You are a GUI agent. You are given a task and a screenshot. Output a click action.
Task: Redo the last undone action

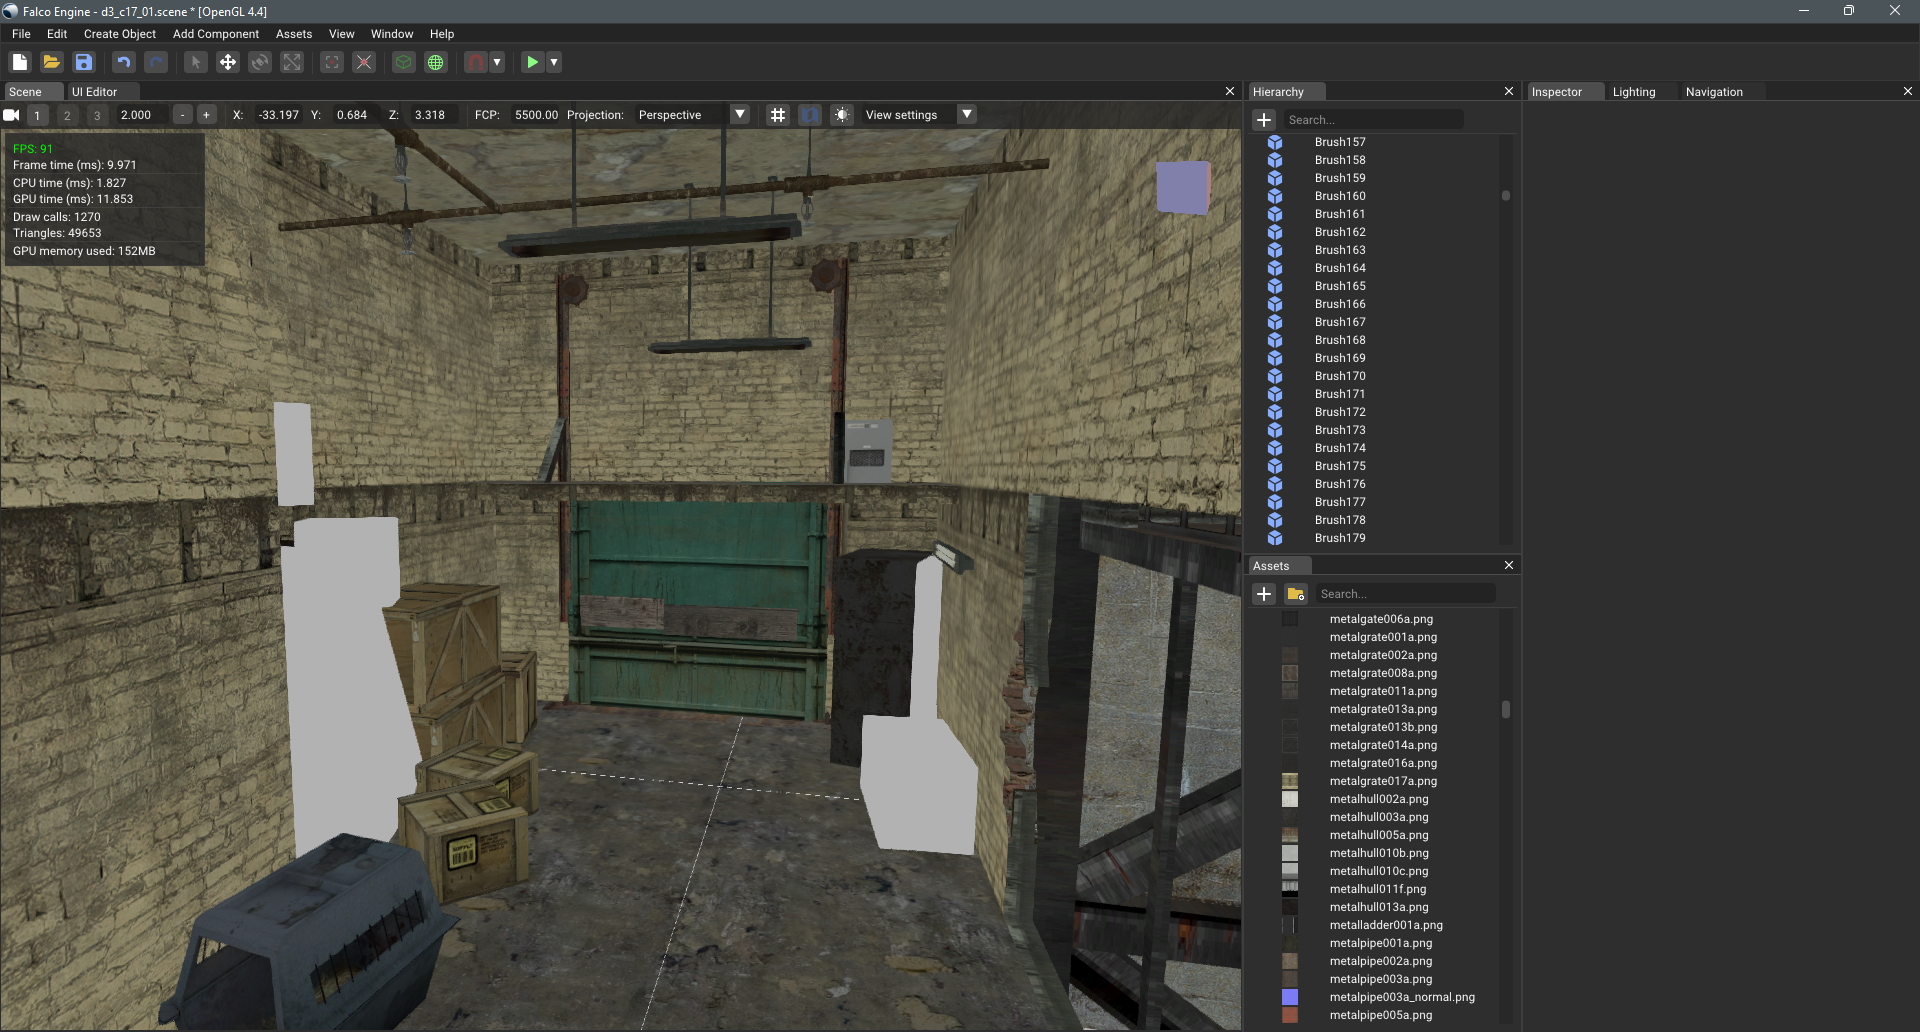pyautogui.click(x=156, y=62)
